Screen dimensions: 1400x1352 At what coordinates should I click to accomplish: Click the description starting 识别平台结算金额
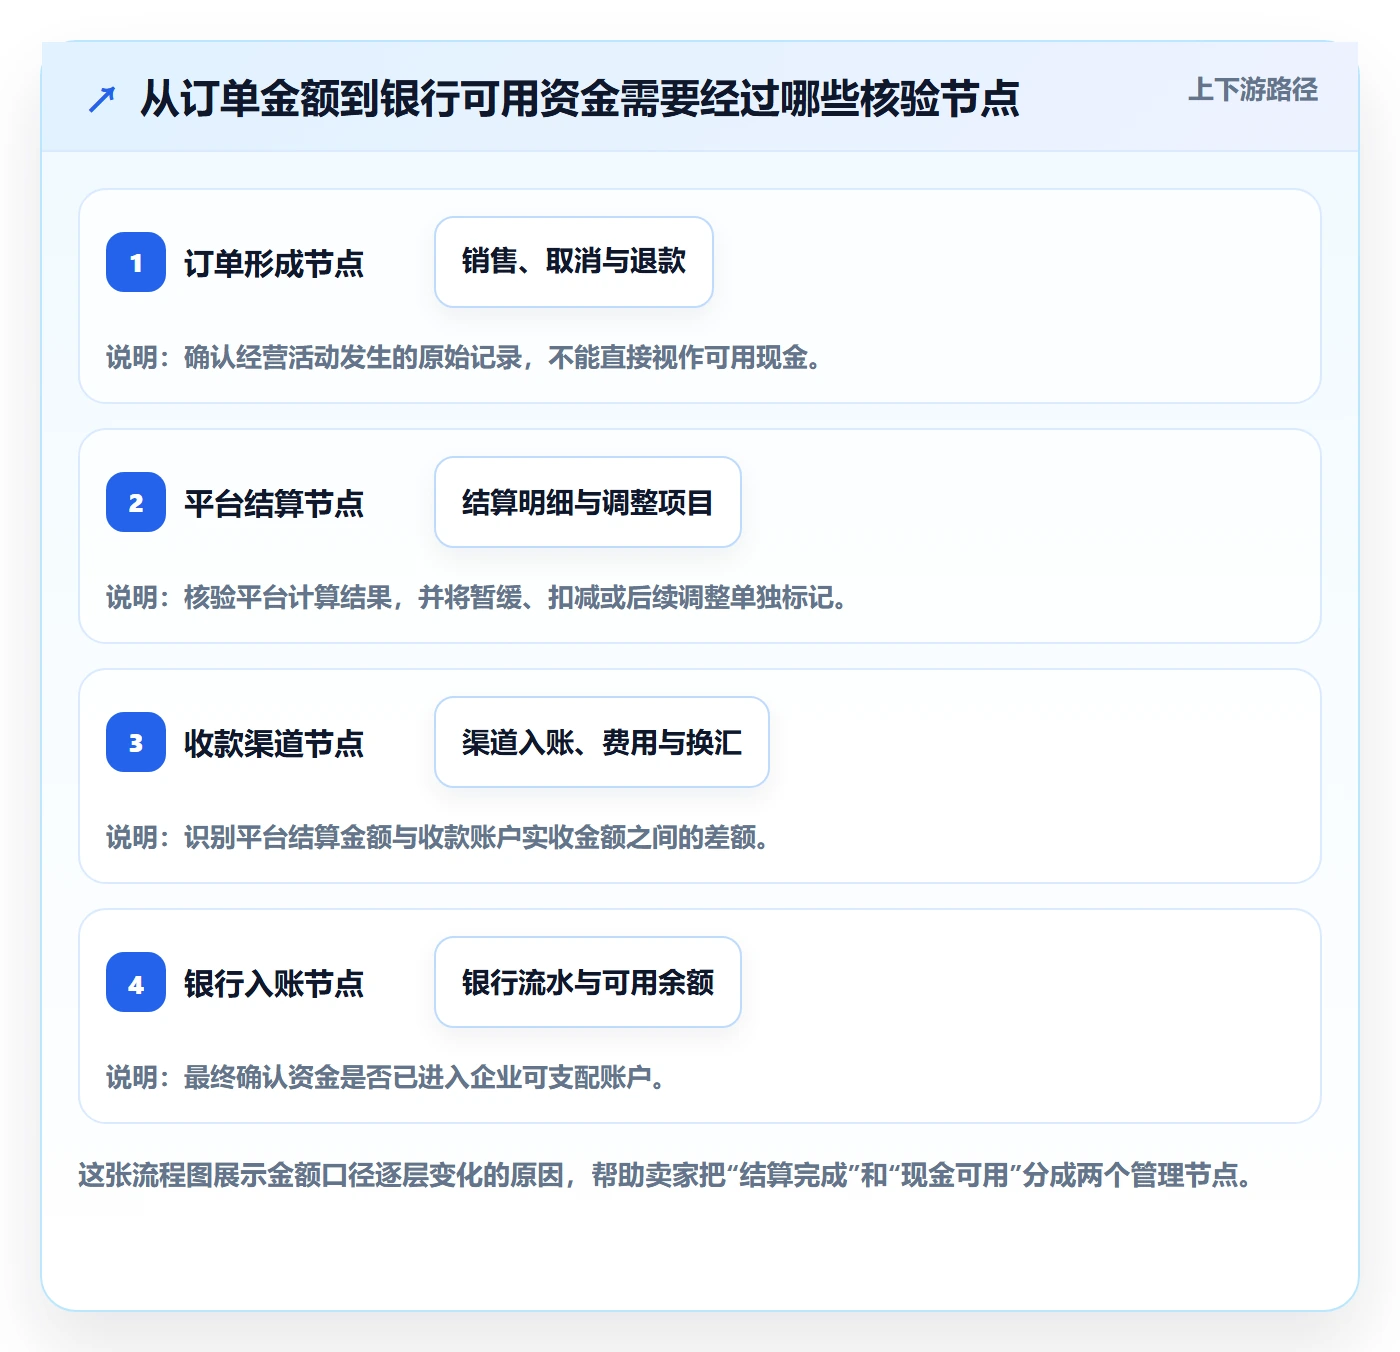(439, 837)
